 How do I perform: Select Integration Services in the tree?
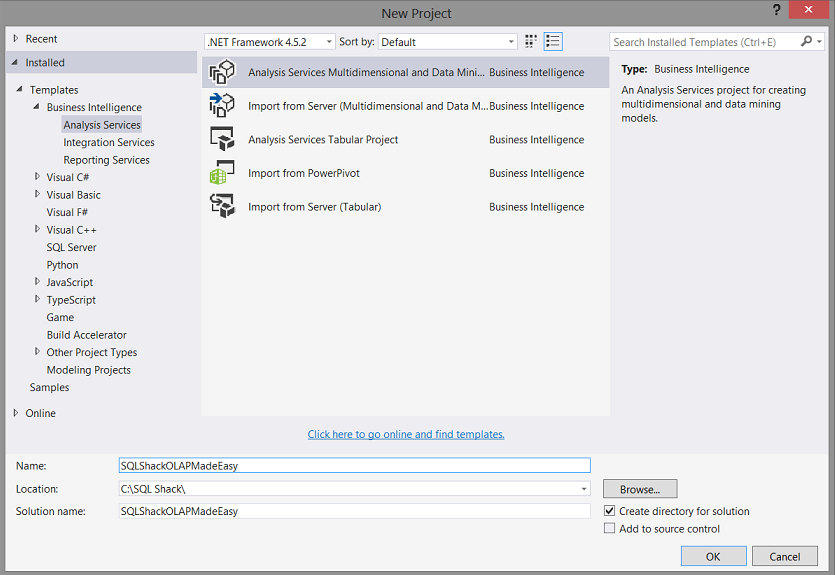pos(109,142)
